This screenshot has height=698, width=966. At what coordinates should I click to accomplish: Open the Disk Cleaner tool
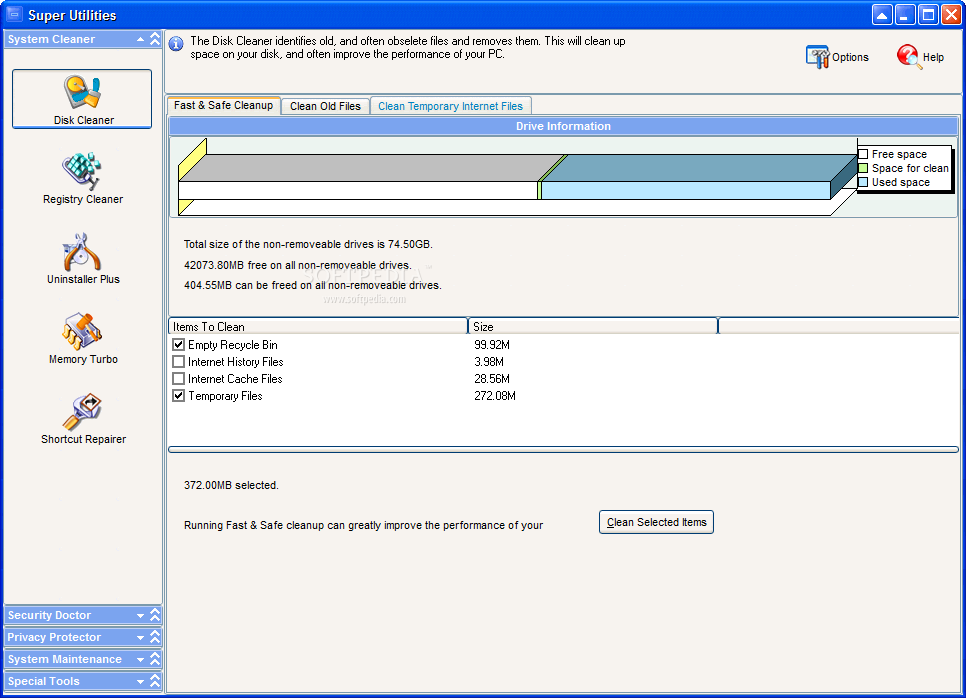click(82, 99)
